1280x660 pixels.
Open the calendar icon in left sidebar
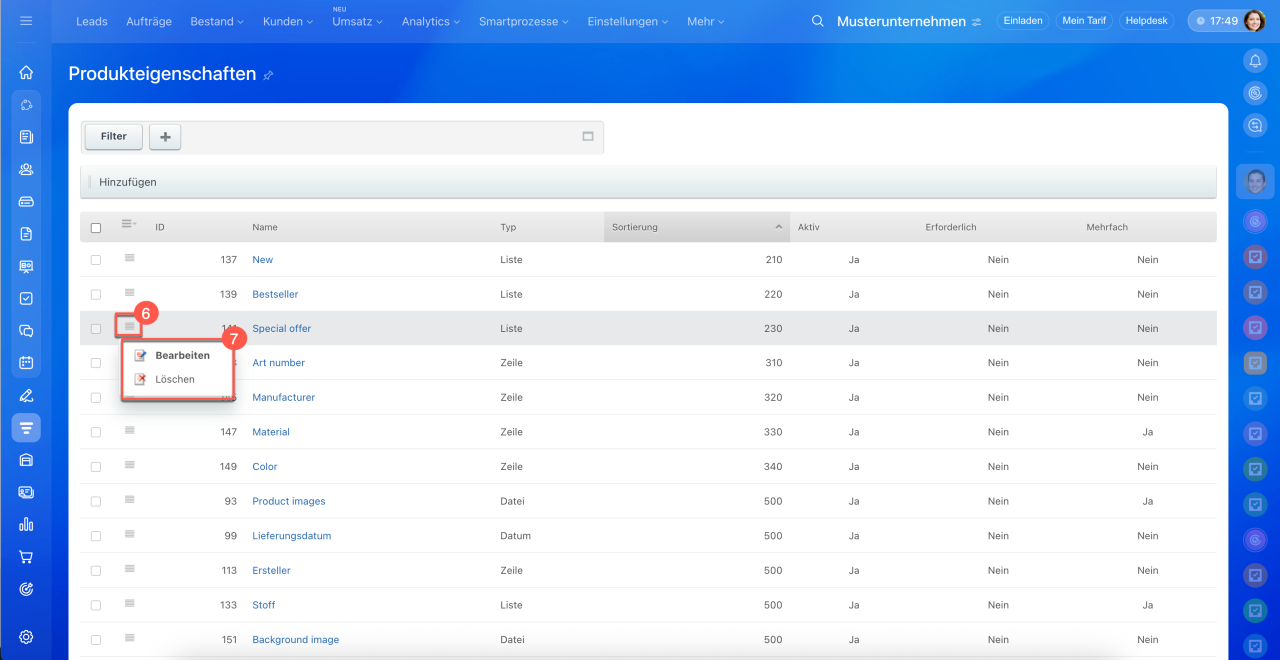click(x=26, y=363)
